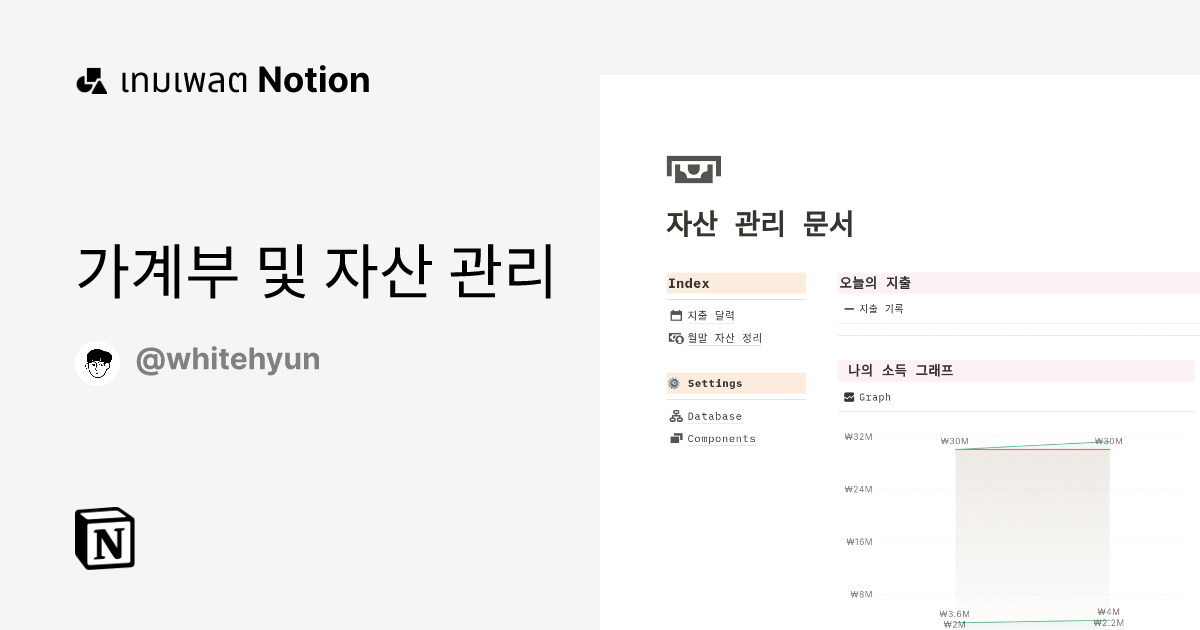This screenshot has width=1200, height=630.
Task: Click the Notion N logo at bottom left
Action: click(x=104, y=539)
